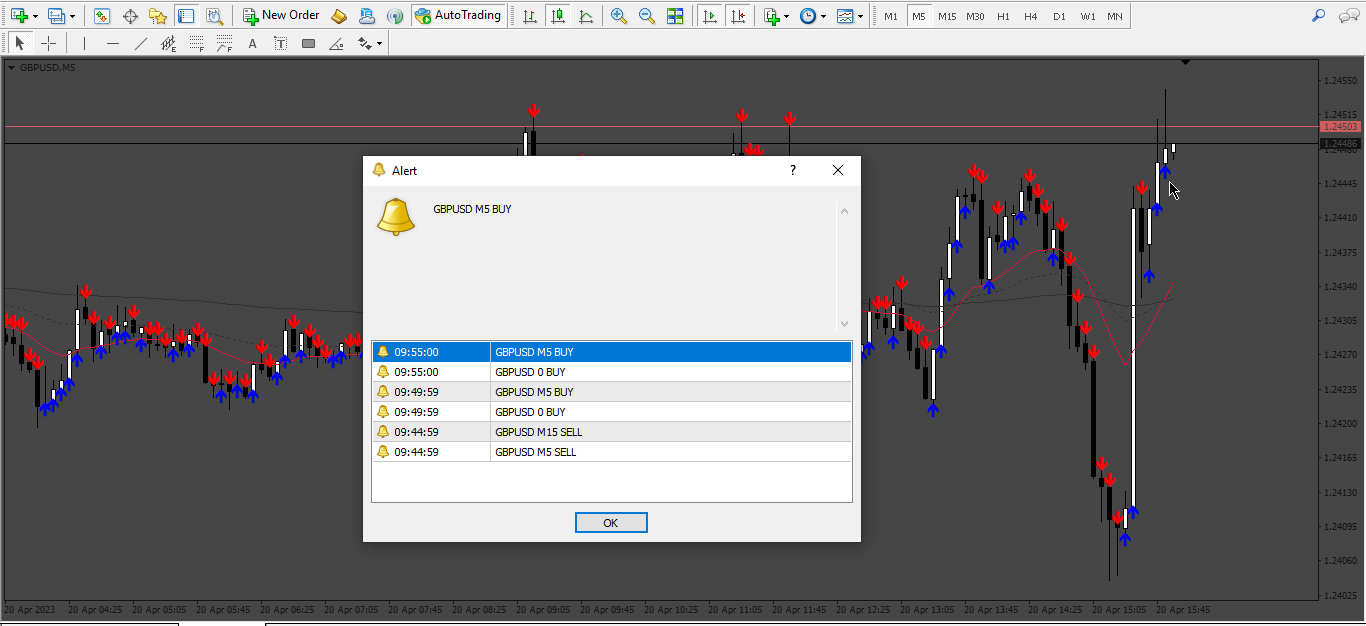Zoom out of the chart
Image resolution: width=1366 pixels, height=626 pixels.
[647, 16]
